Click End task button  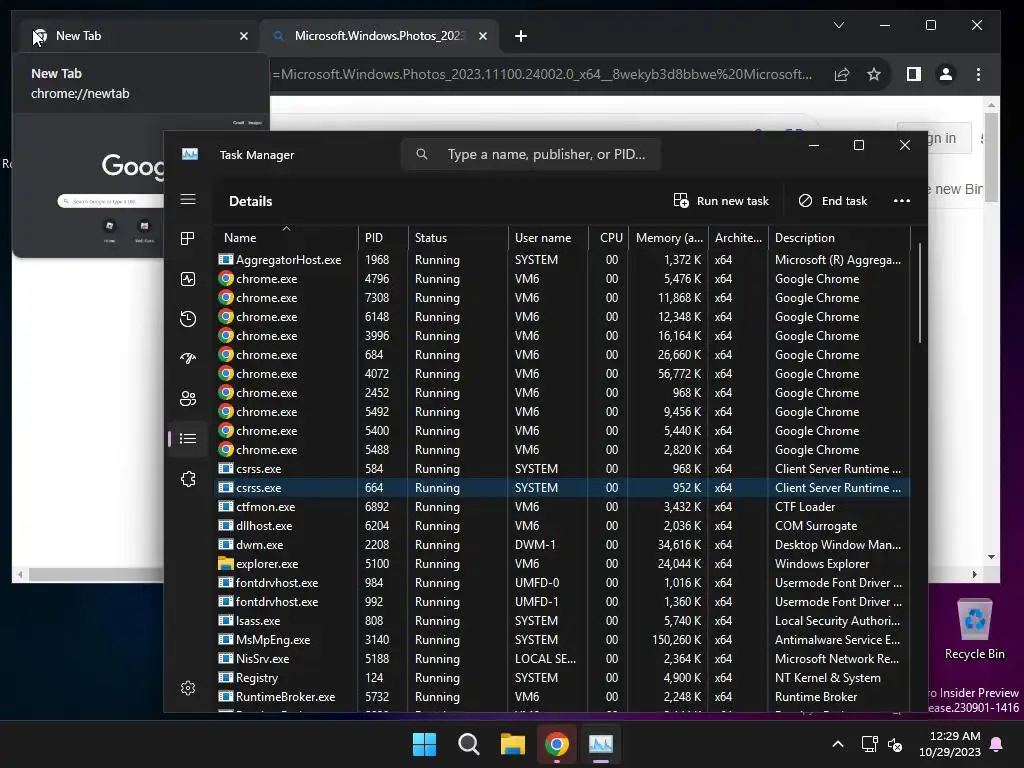tap(833, 200)
